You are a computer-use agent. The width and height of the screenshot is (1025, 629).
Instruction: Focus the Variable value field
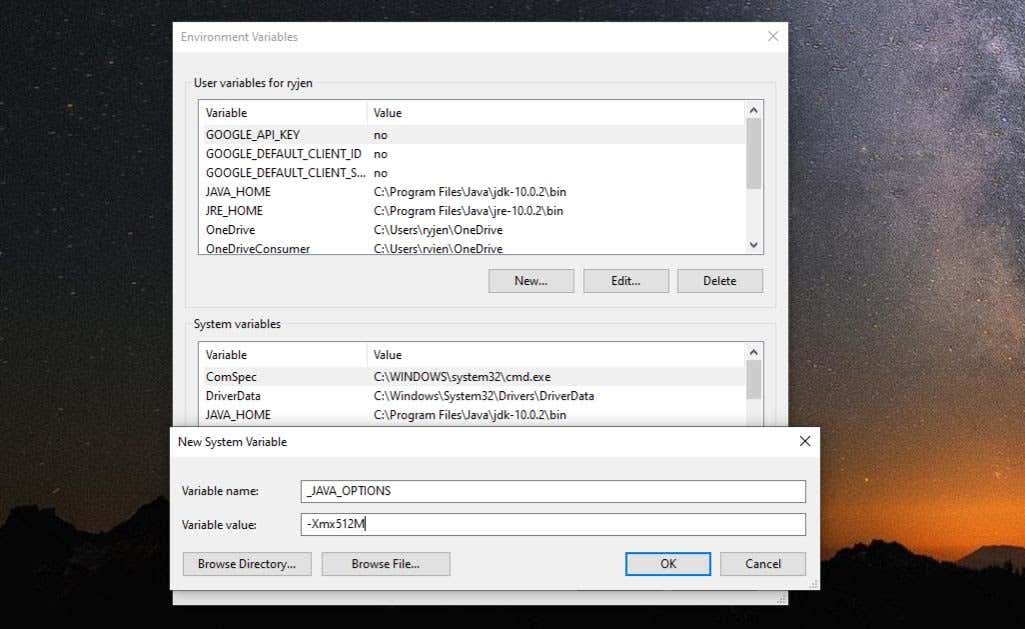(553, 524)
